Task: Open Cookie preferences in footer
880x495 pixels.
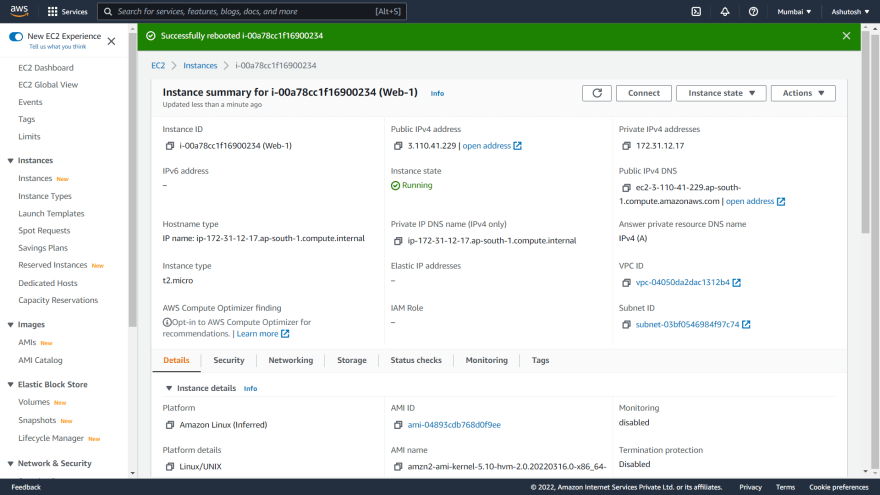Action: tap(838, 487)
